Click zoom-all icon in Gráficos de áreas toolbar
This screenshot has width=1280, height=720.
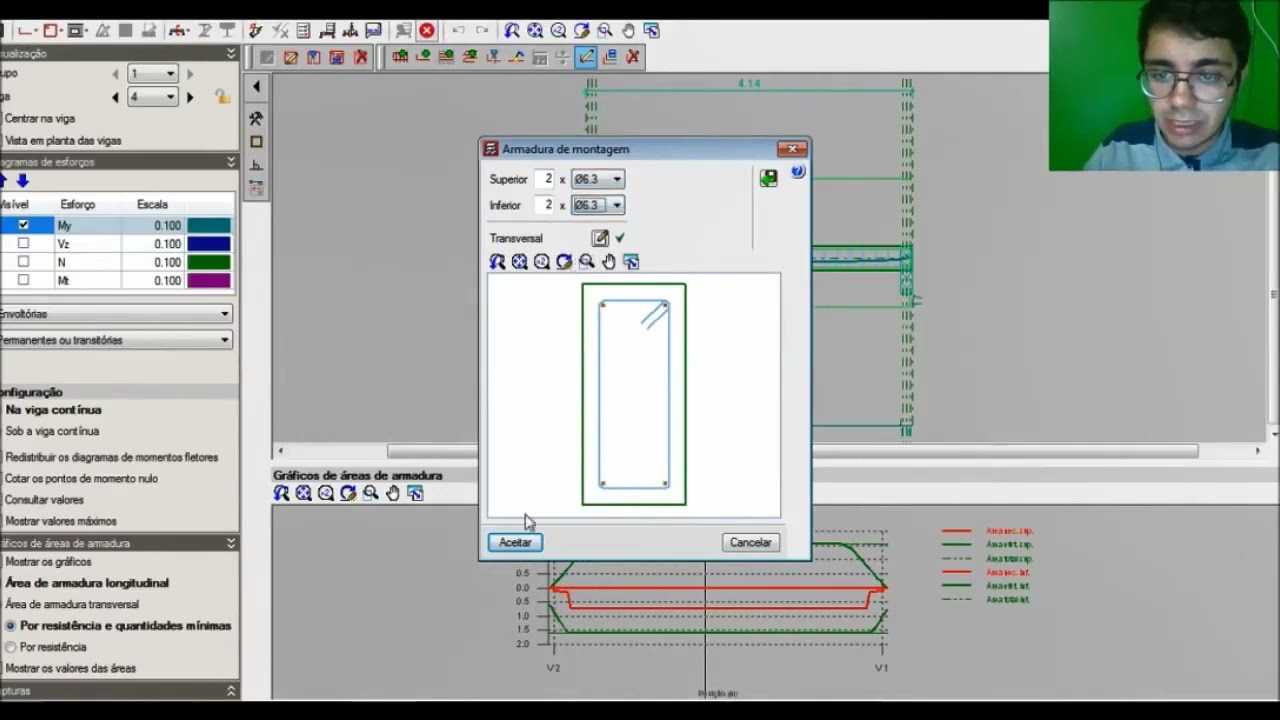pyautogui.click(x=303, y=493)
